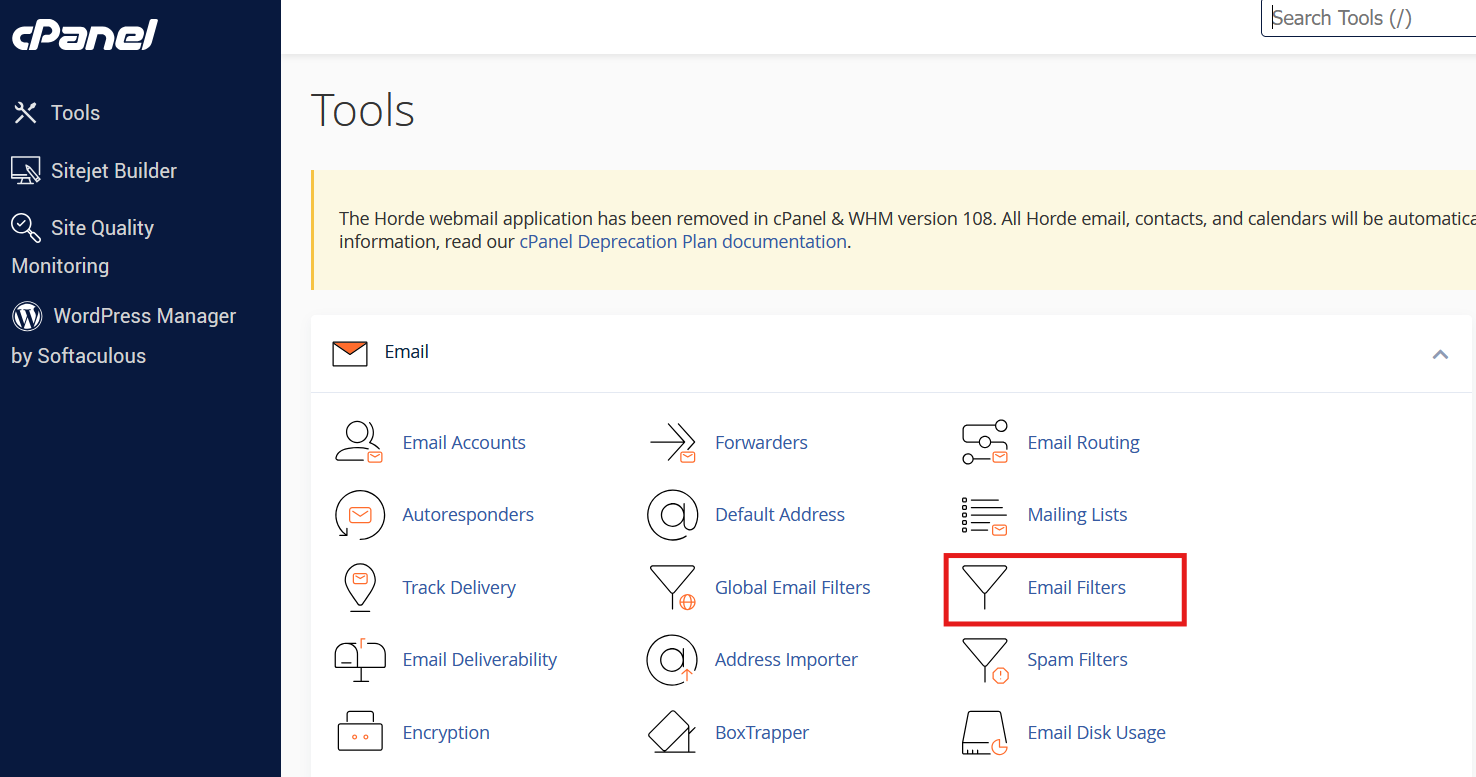Viewport: 1476px width, 777px height.
Task: Open the BoxTrapper link
Action: pos(762,733)
